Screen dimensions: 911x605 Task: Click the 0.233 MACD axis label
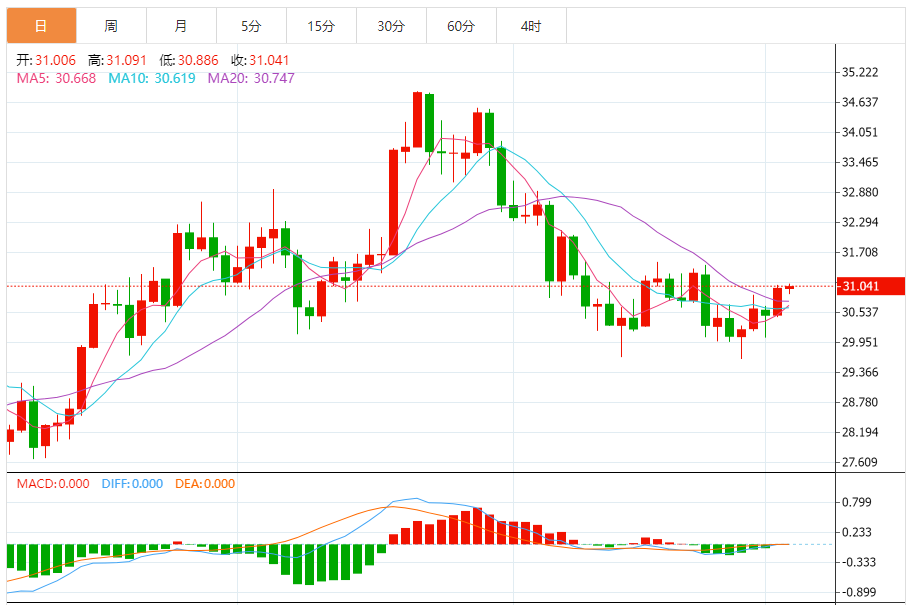857,532
